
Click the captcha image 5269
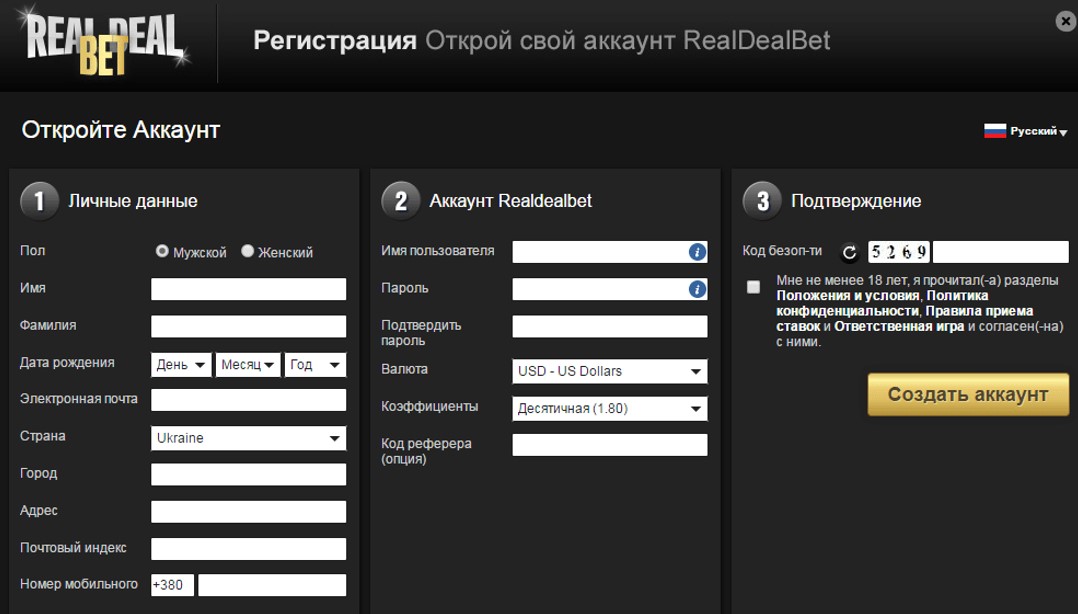(899, 252)
